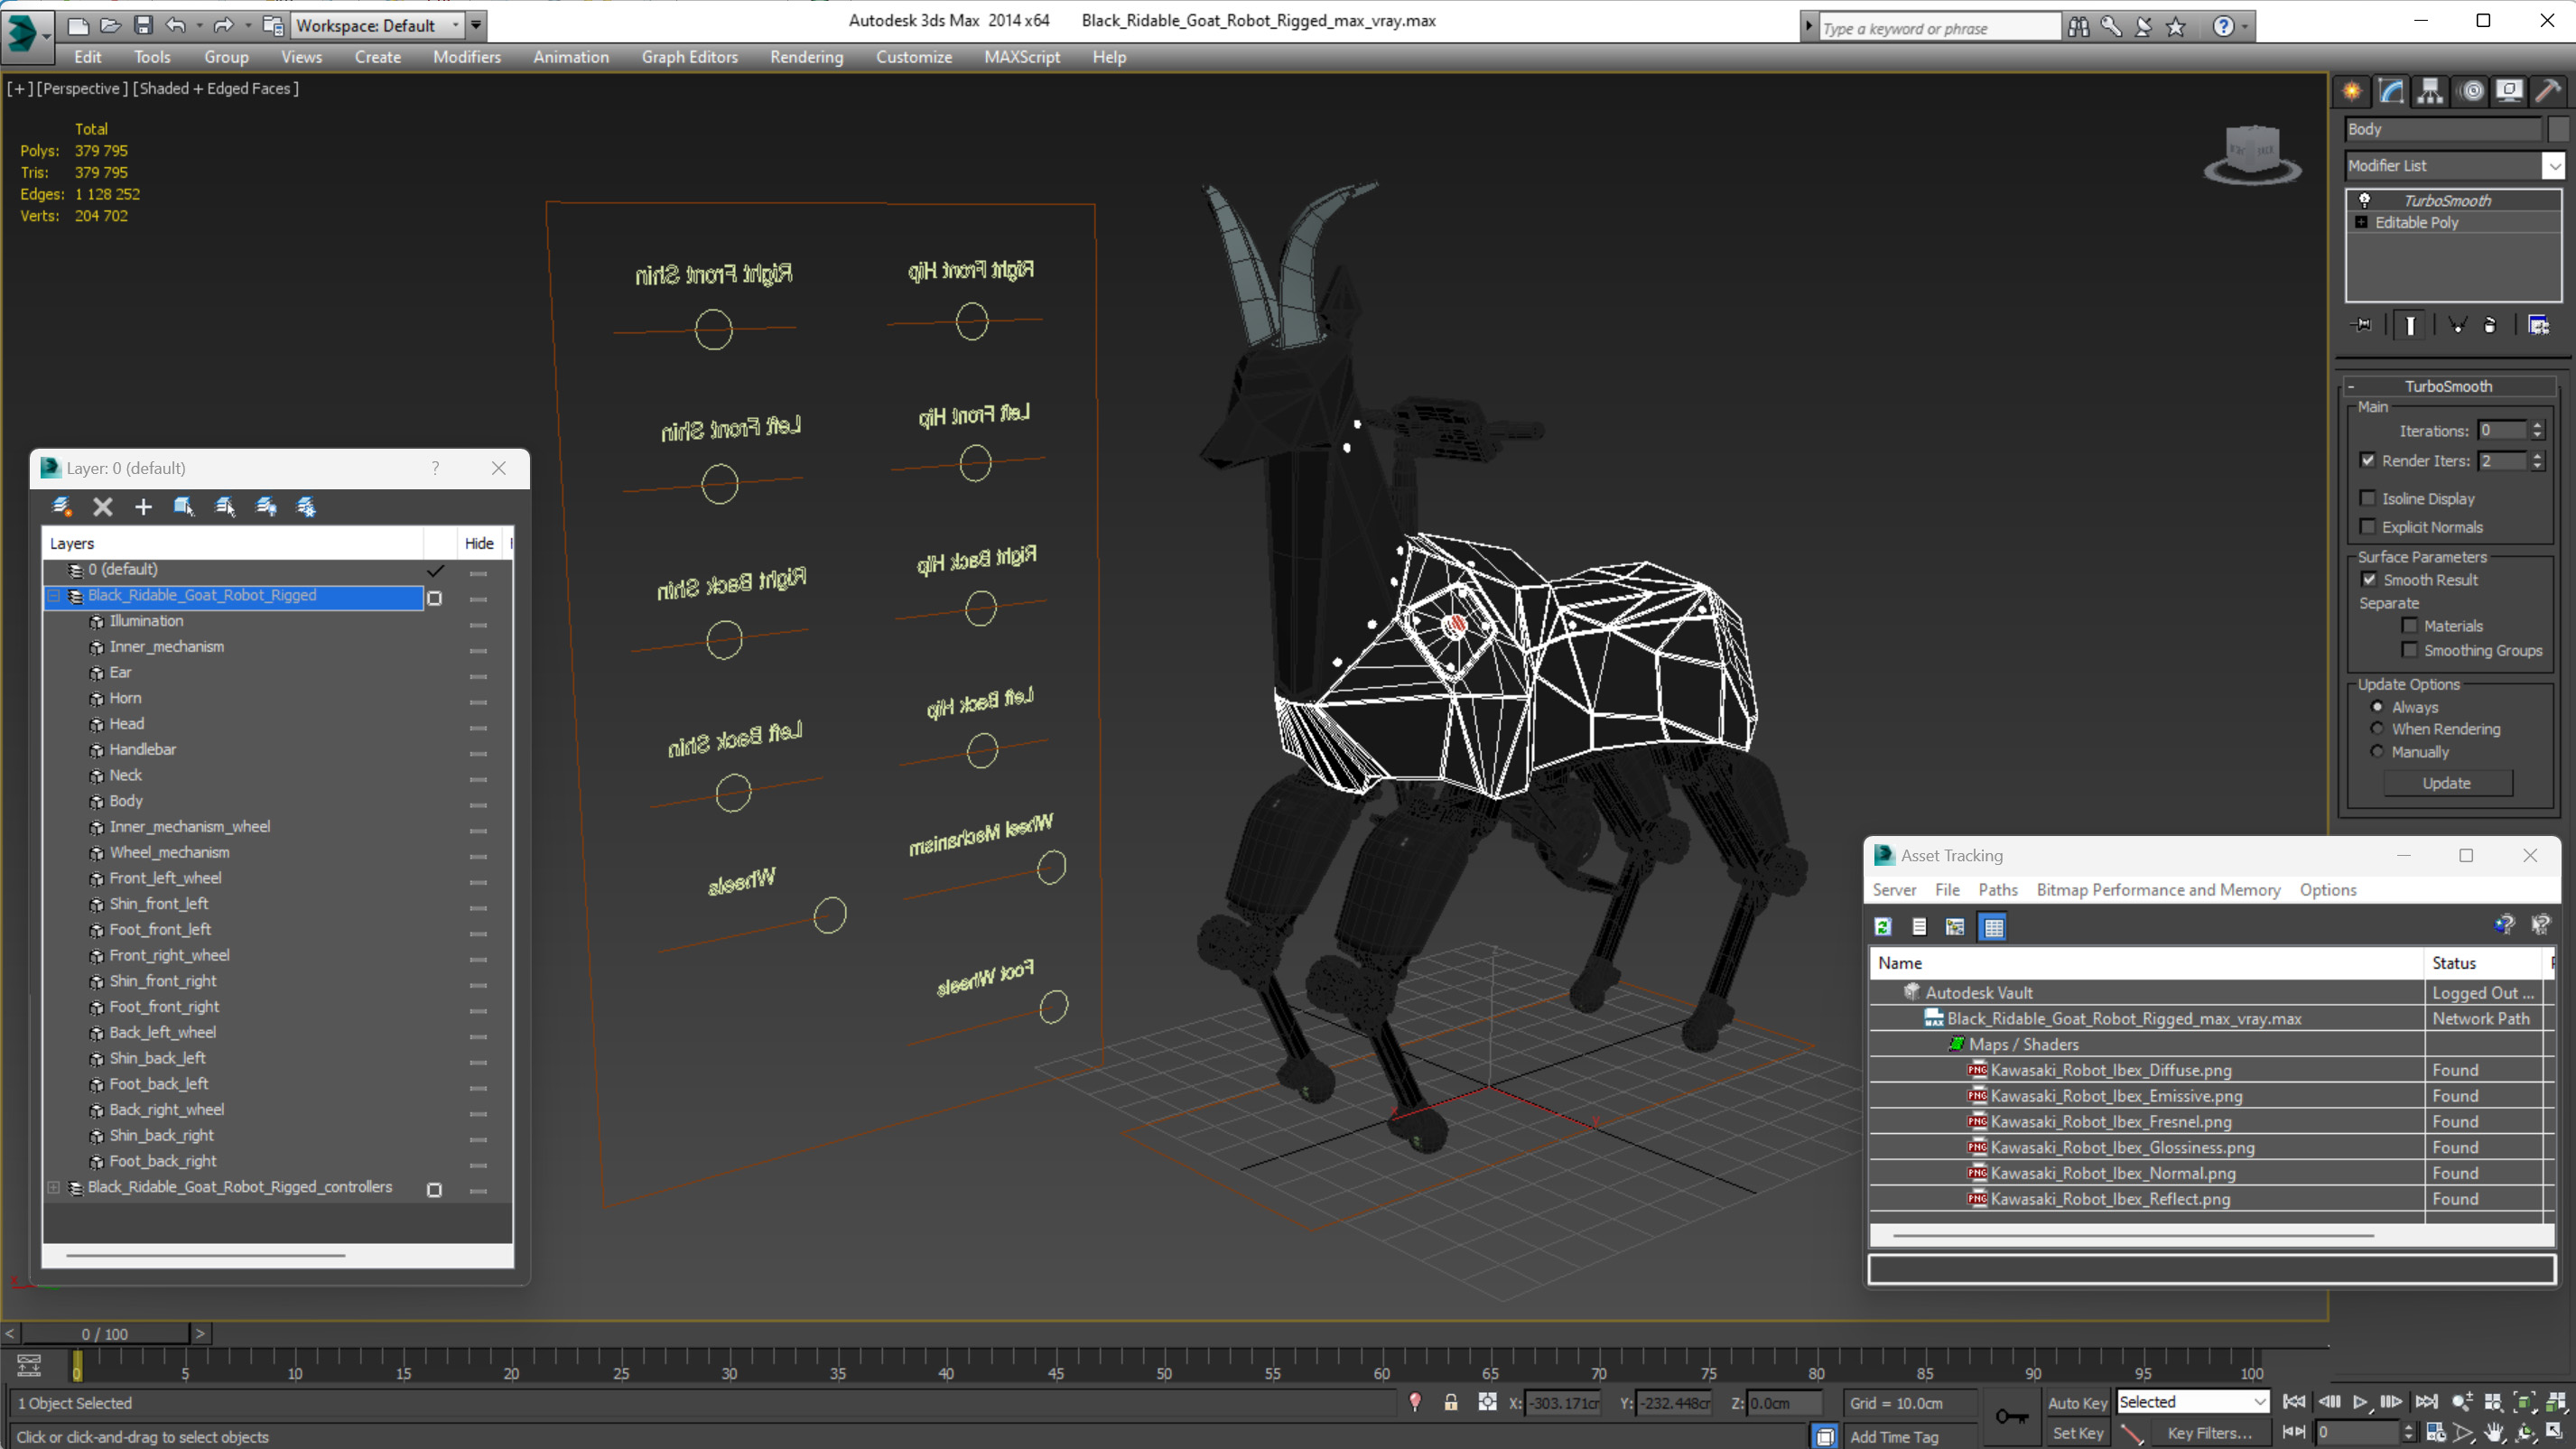
Task: Open the Modifier List dropdown
Action: point(2554,166)
